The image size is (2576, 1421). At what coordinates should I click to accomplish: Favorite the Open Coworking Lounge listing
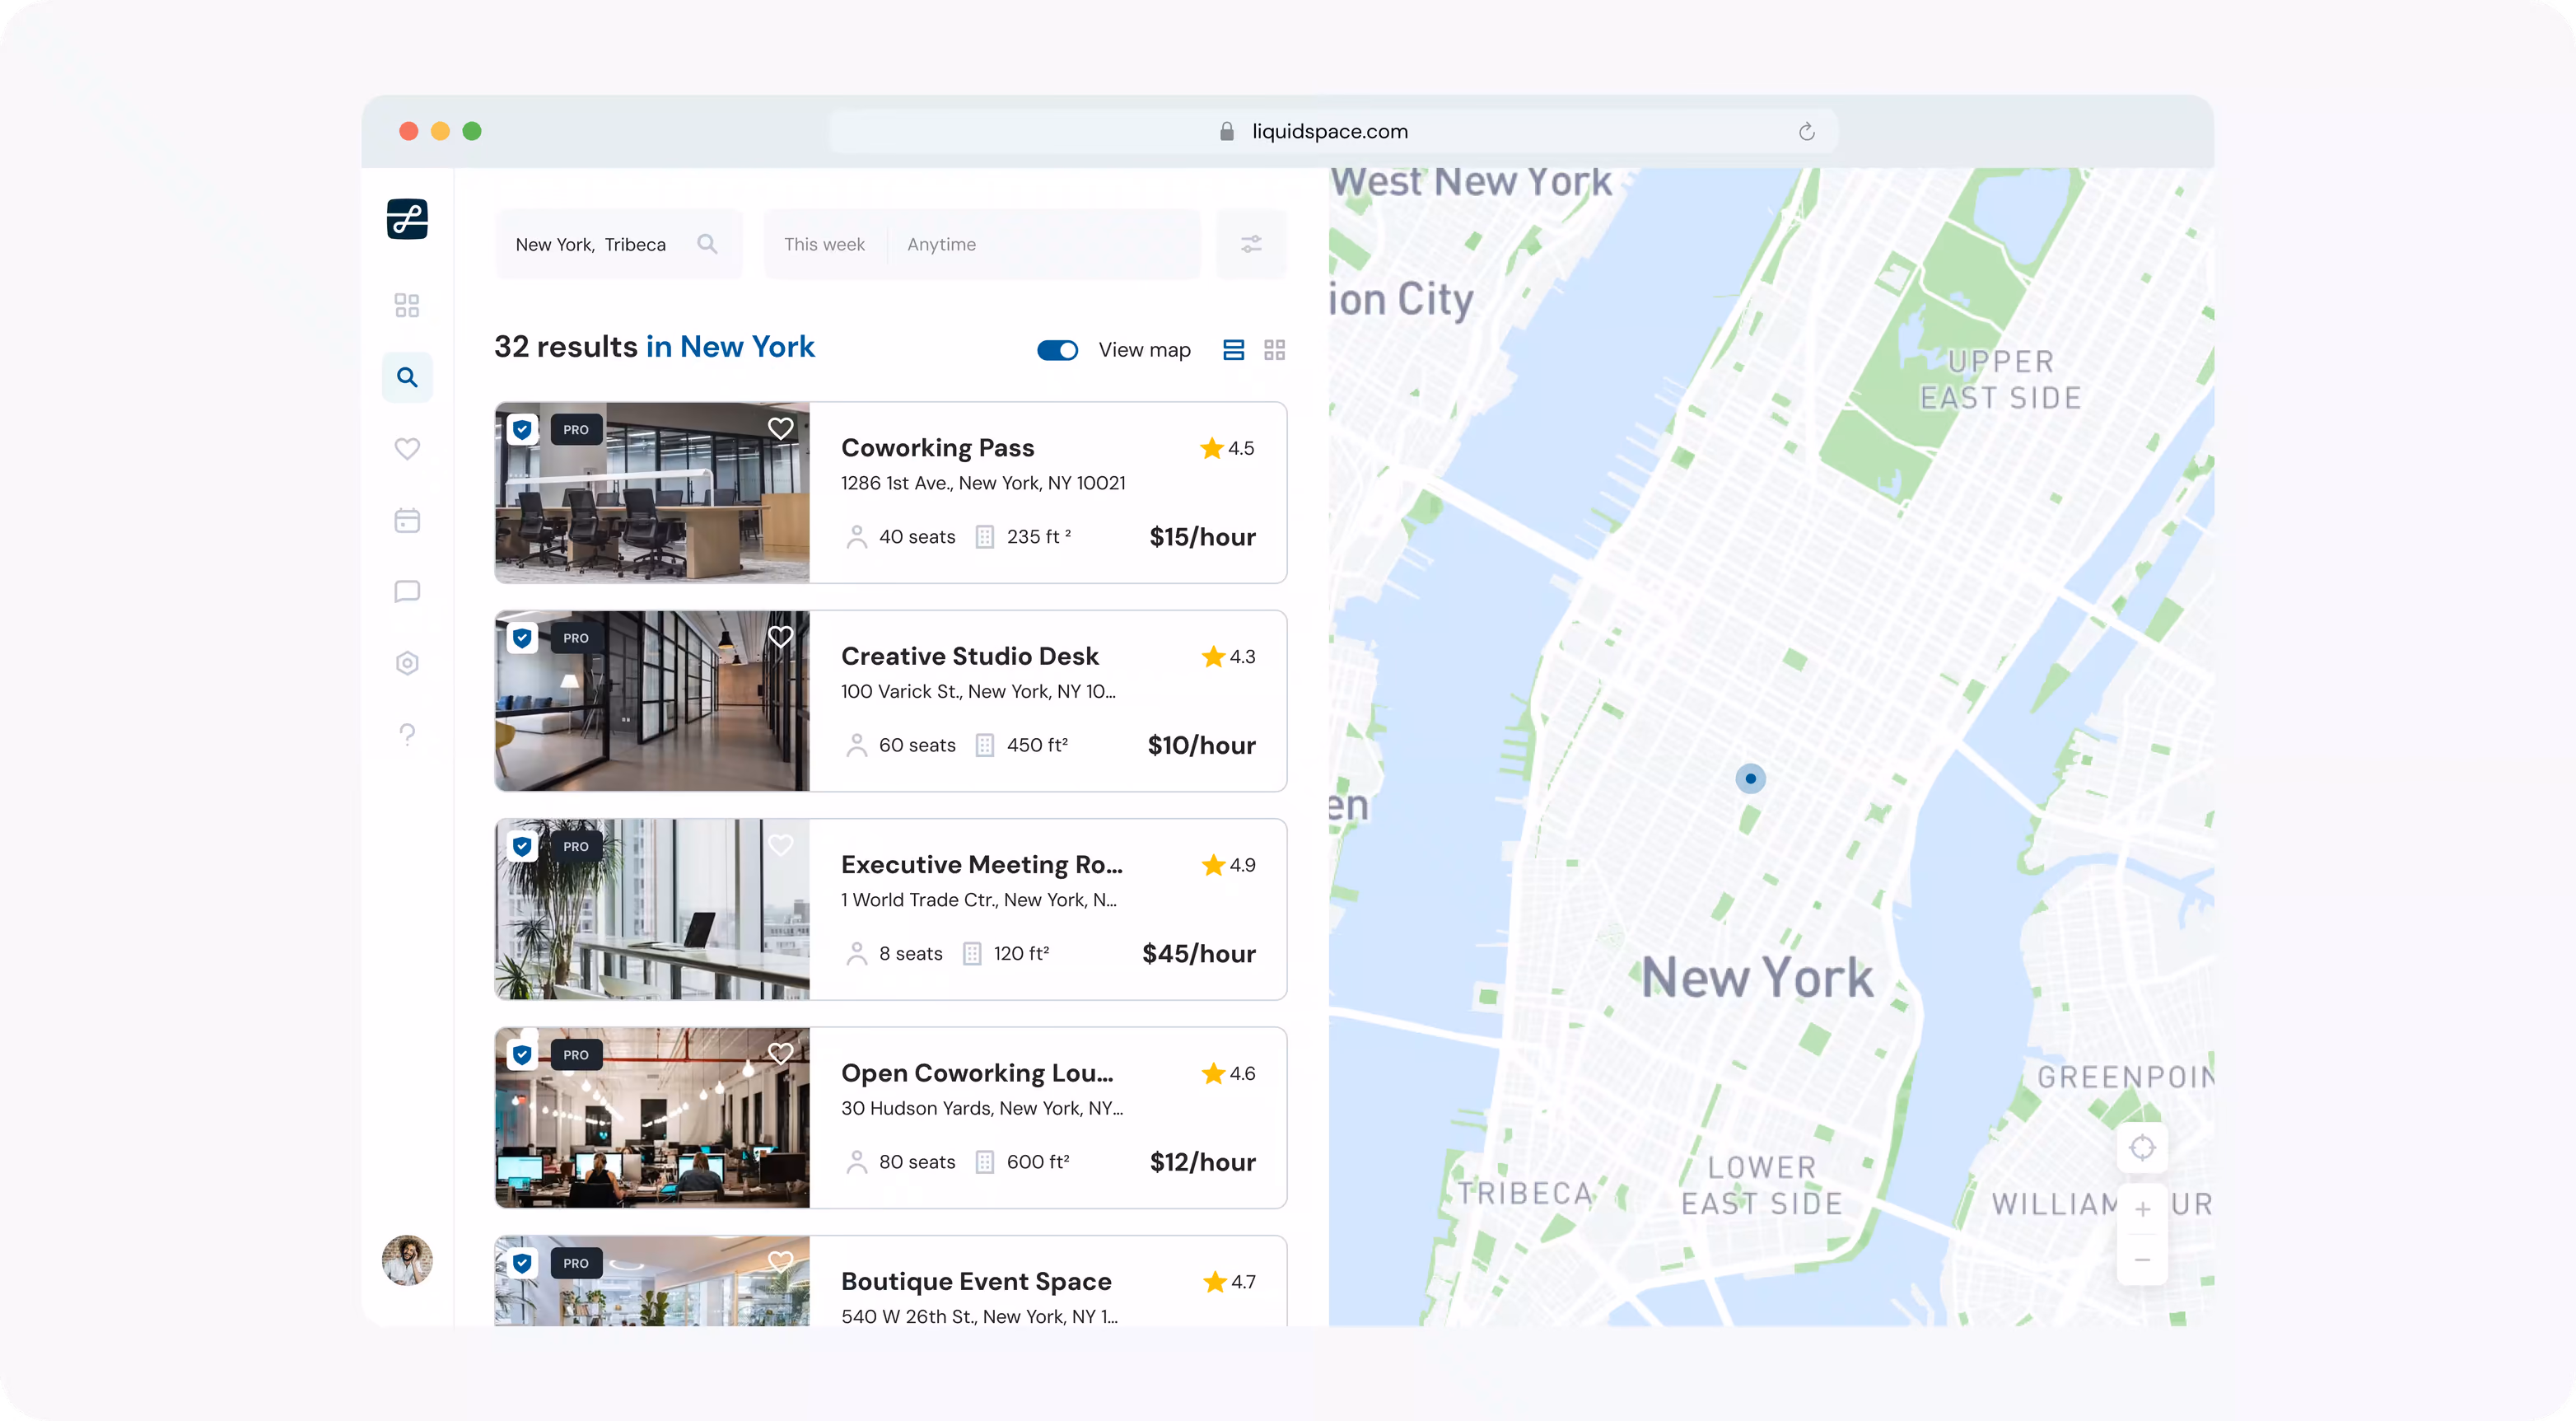coord(781,1054)
